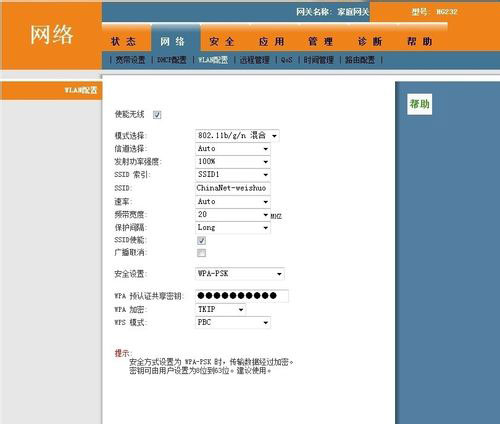Viewport: 500px width, 424px height.
Task: Open the 应用 tab
Action: (x=271, y=42)
